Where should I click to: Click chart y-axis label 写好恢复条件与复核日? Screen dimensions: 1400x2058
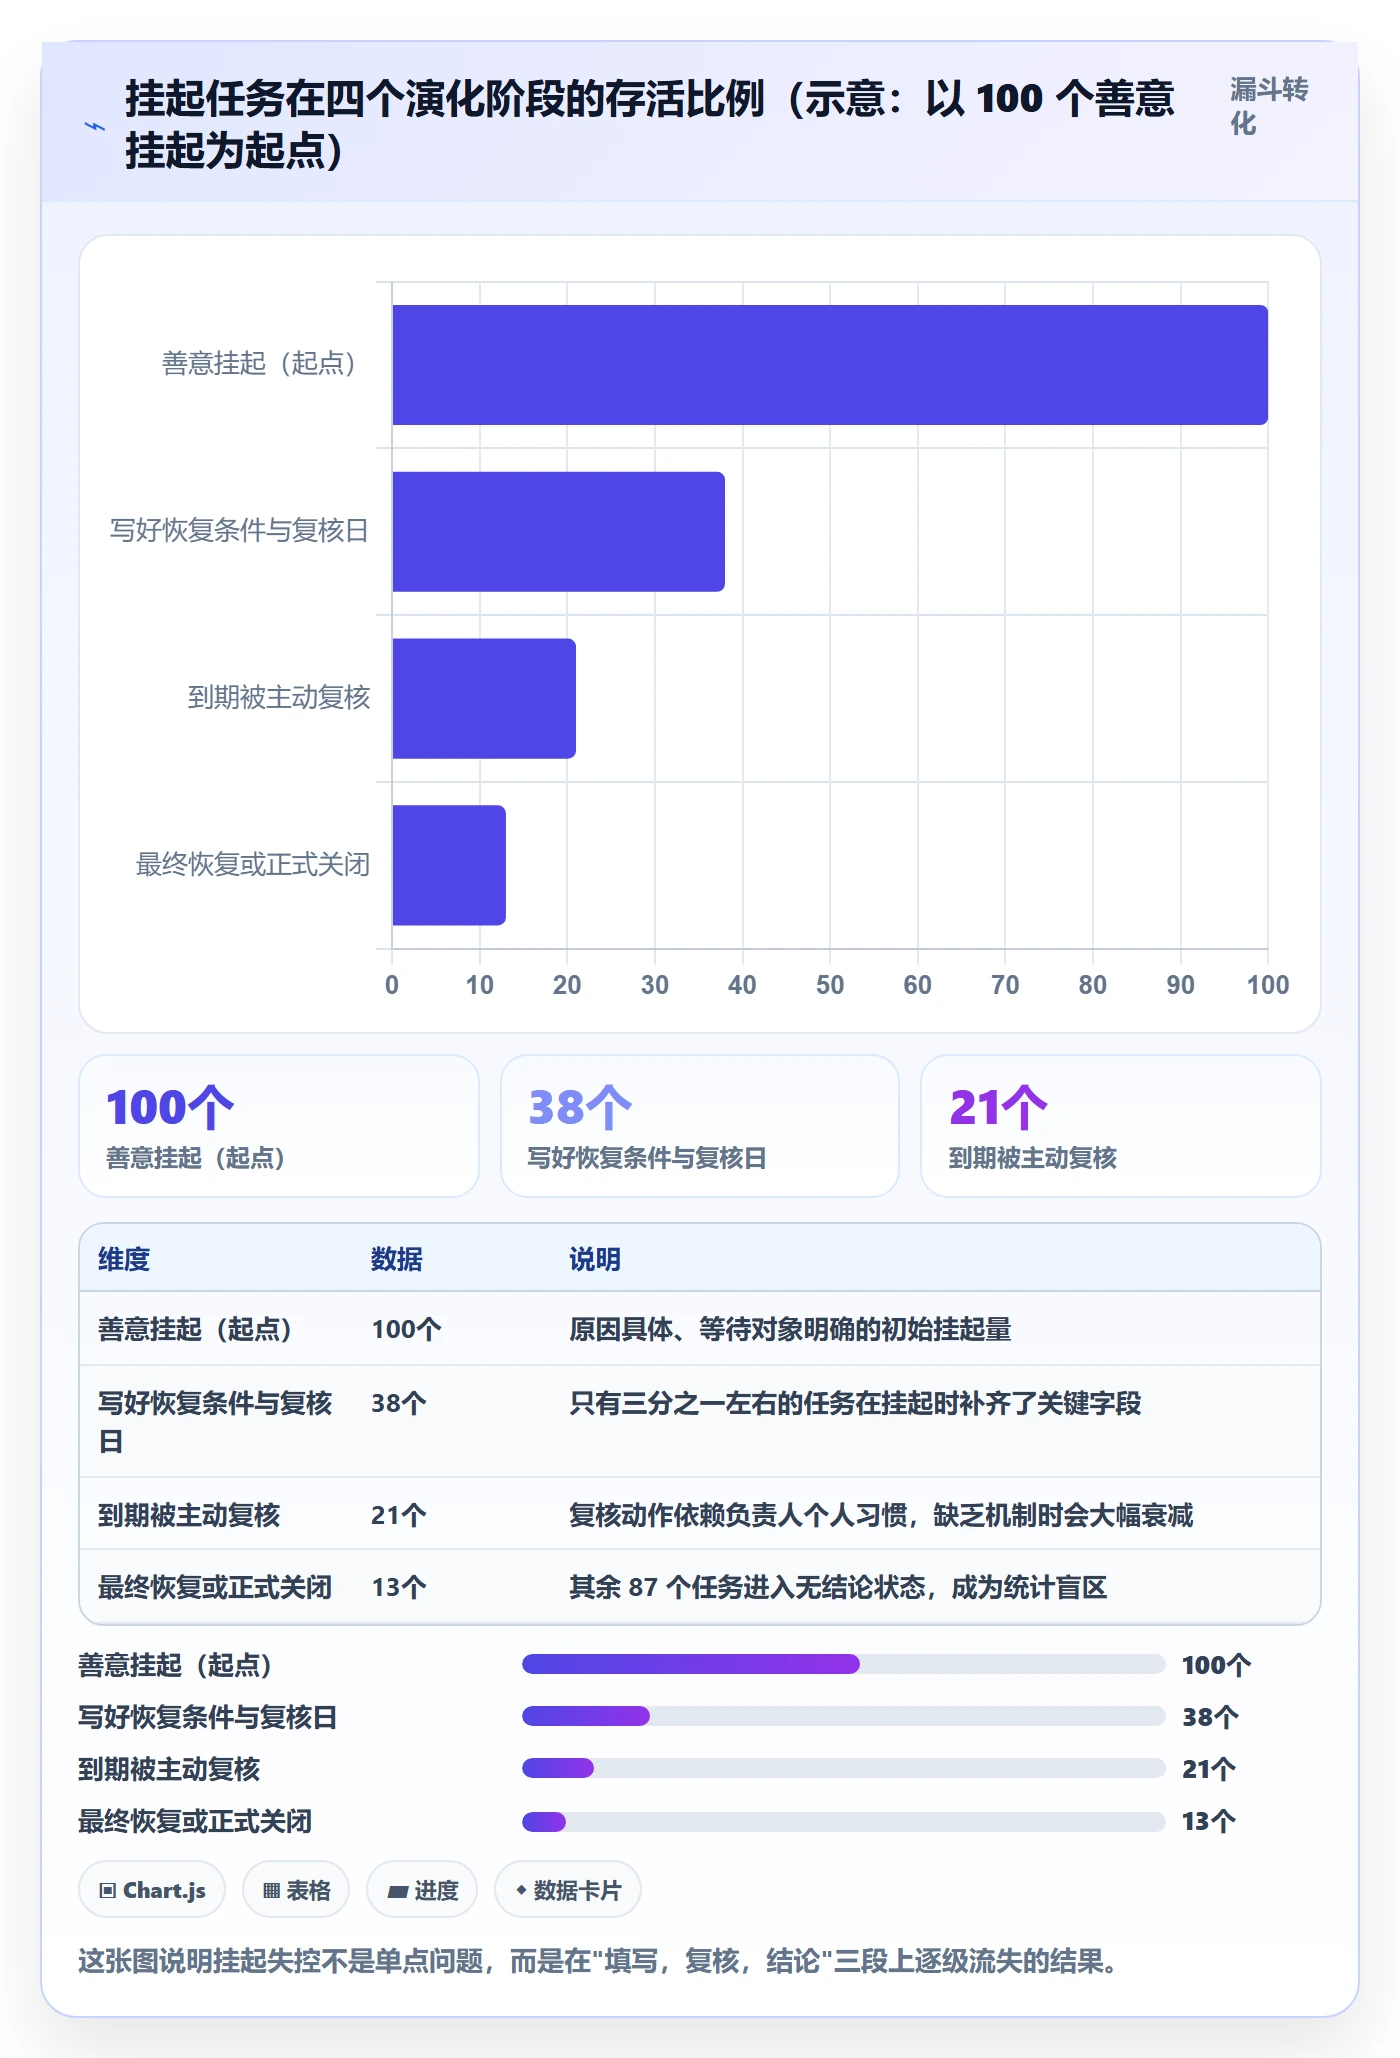240,530
